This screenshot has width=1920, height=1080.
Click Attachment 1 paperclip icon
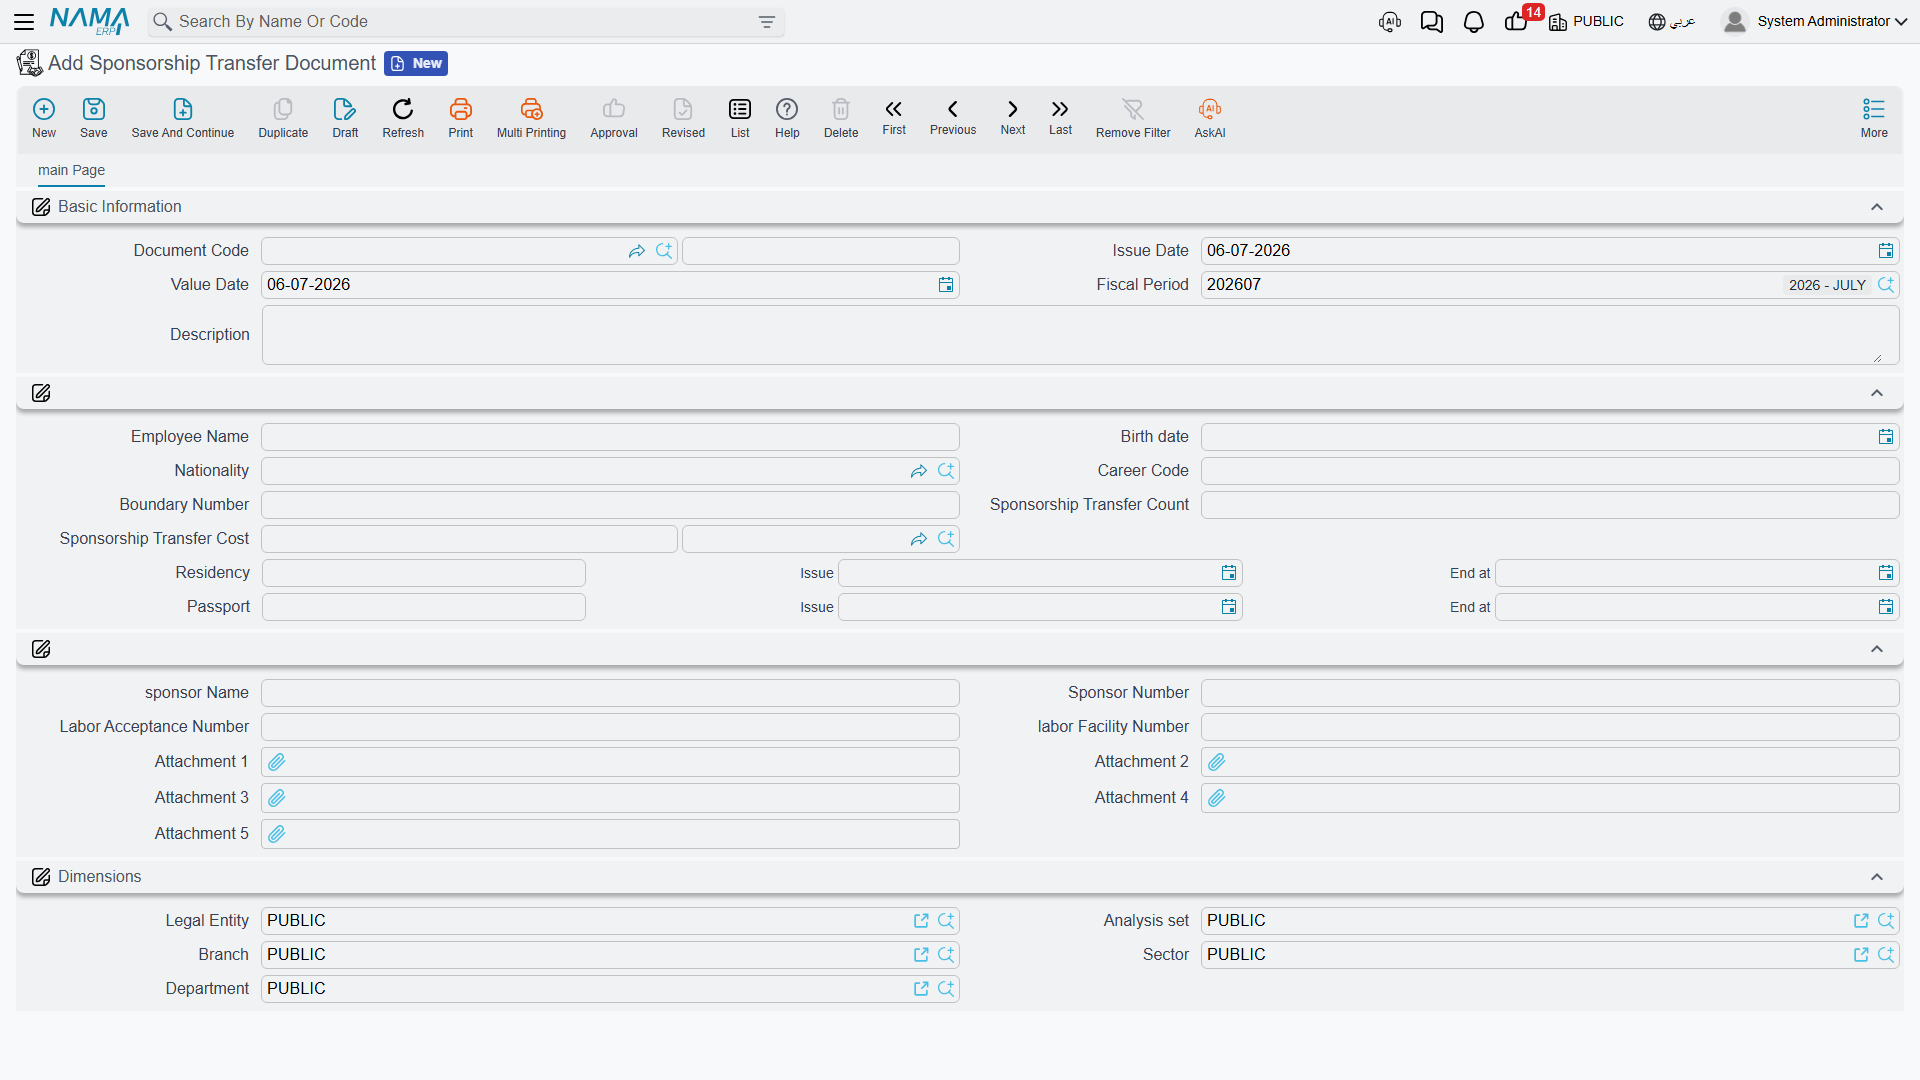(277, 762)
